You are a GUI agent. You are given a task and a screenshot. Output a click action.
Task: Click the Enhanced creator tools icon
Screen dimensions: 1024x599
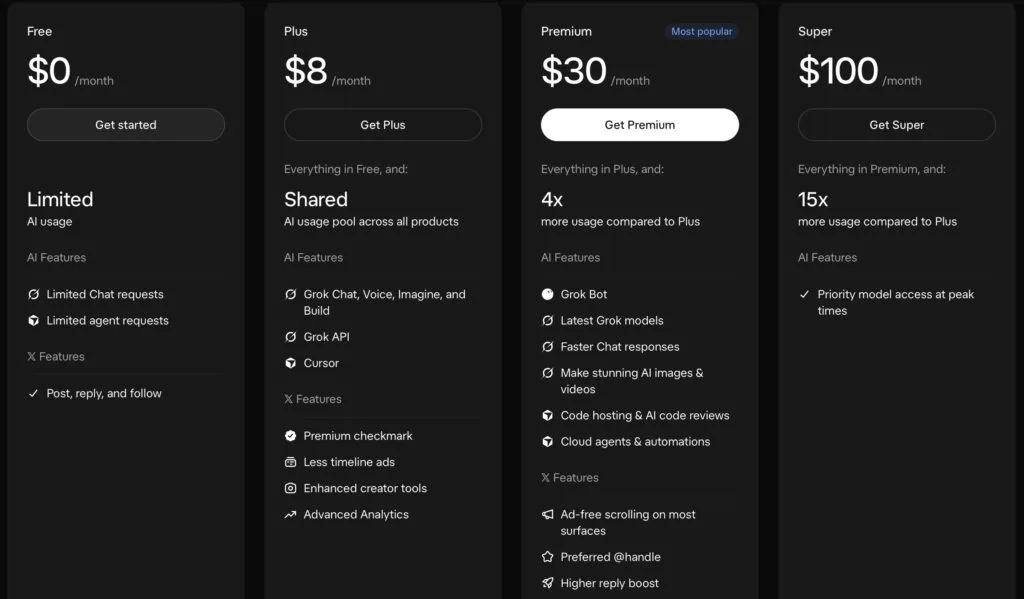coord(291,488)
